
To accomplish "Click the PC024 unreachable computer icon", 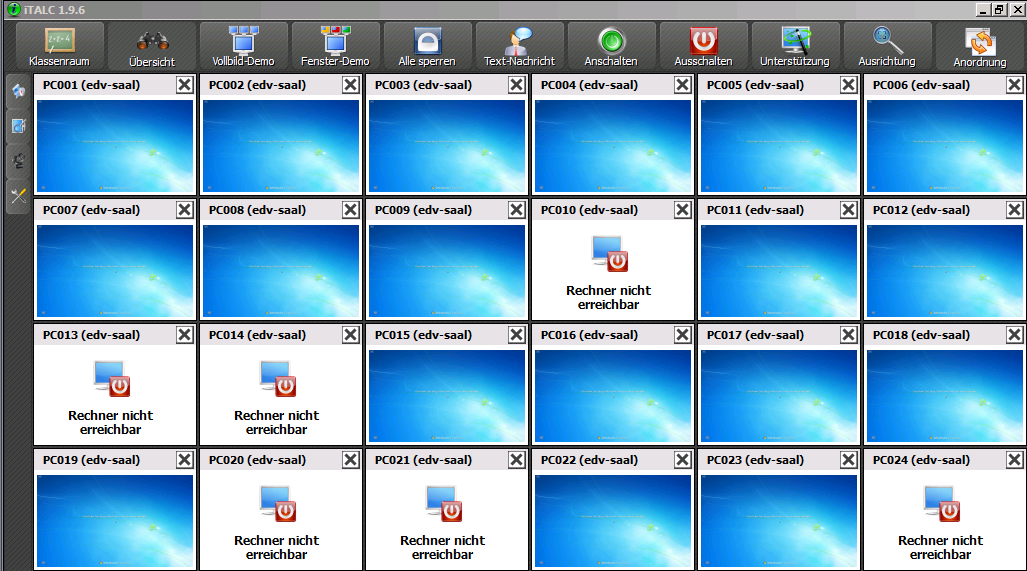I will 942,504.
